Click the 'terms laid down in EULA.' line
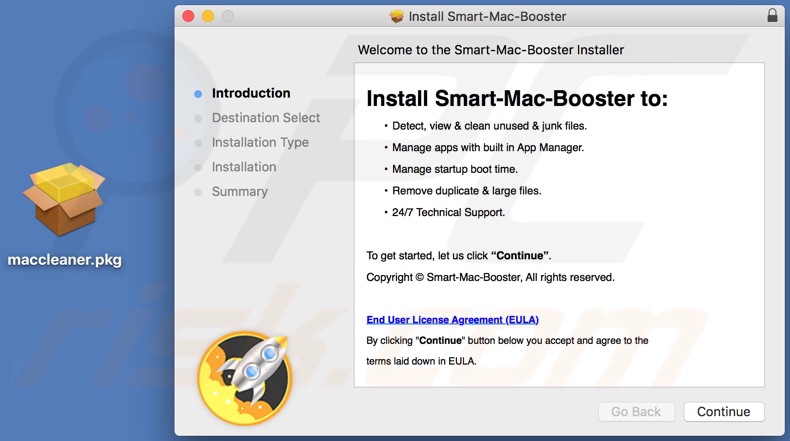This screenshot has width=790, height=441. (x=421, y=361)
